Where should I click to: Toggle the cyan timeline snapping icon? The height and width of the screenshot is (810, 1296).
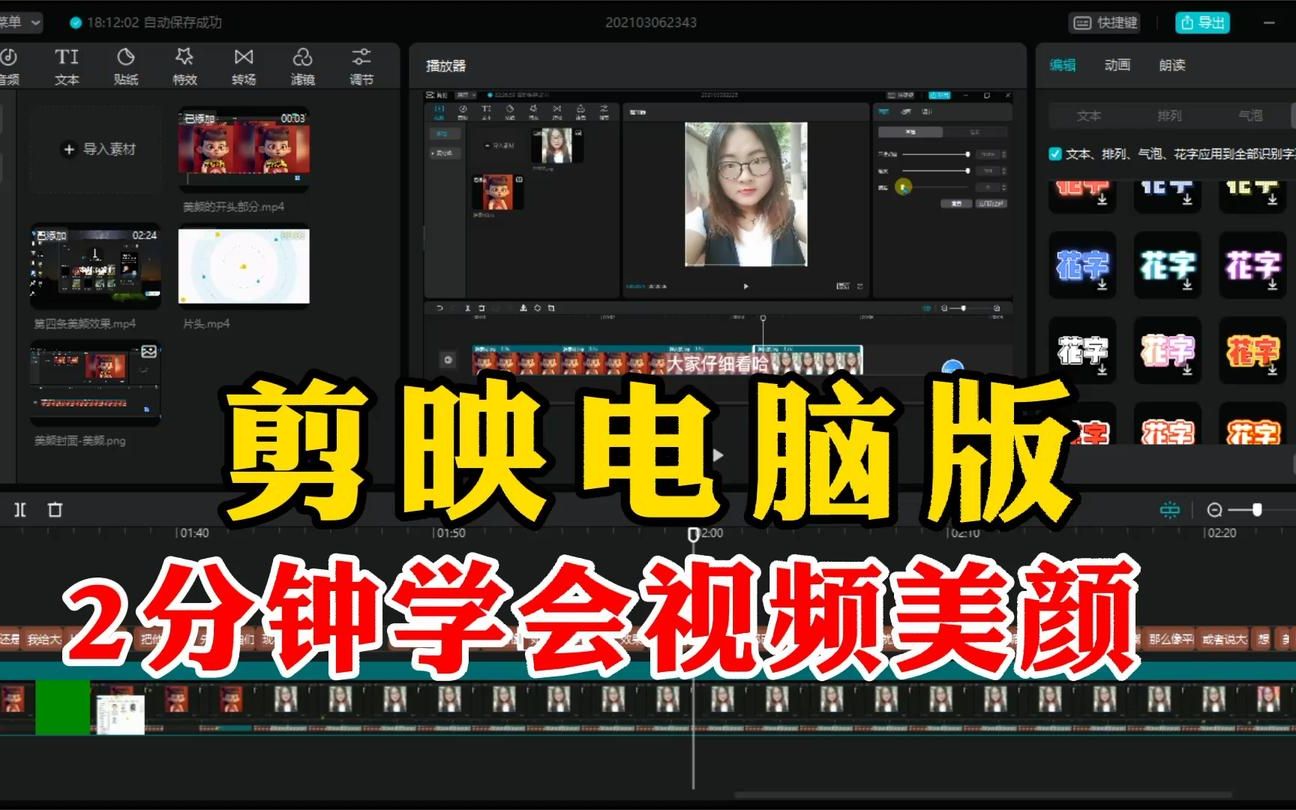[x=1170, y=510]
